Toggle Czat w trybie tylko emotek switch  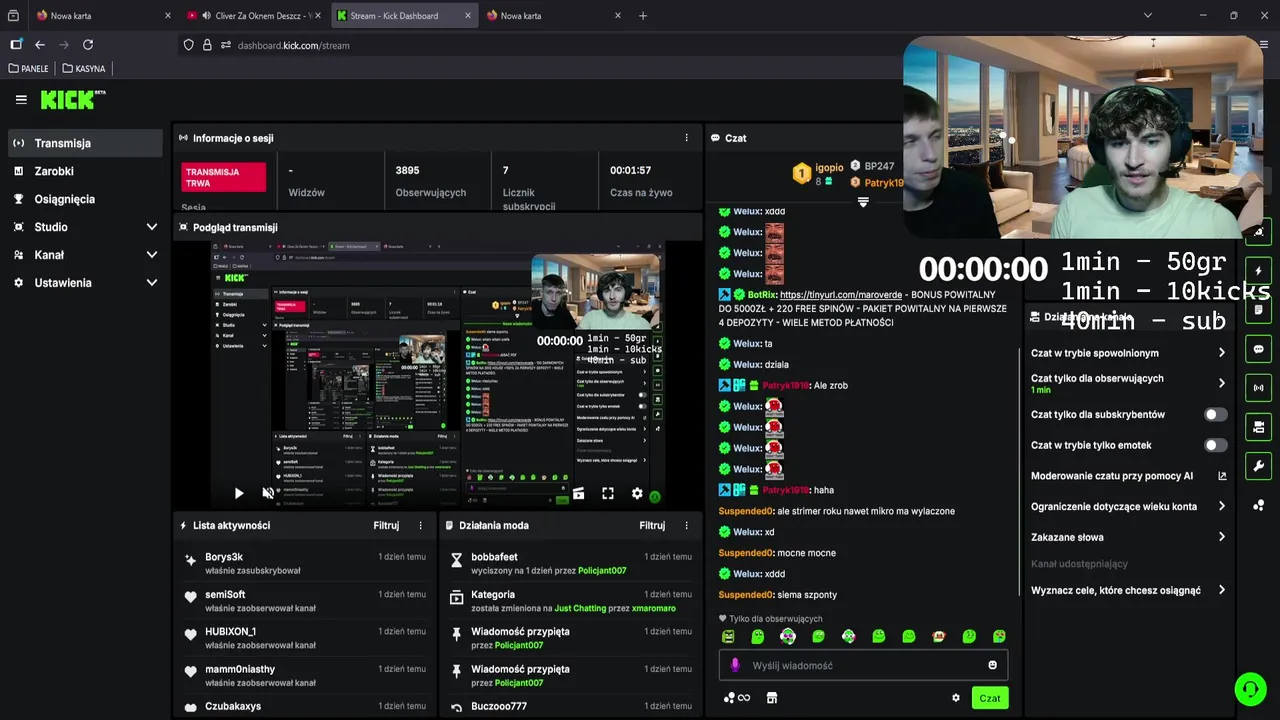[1215, 445]
